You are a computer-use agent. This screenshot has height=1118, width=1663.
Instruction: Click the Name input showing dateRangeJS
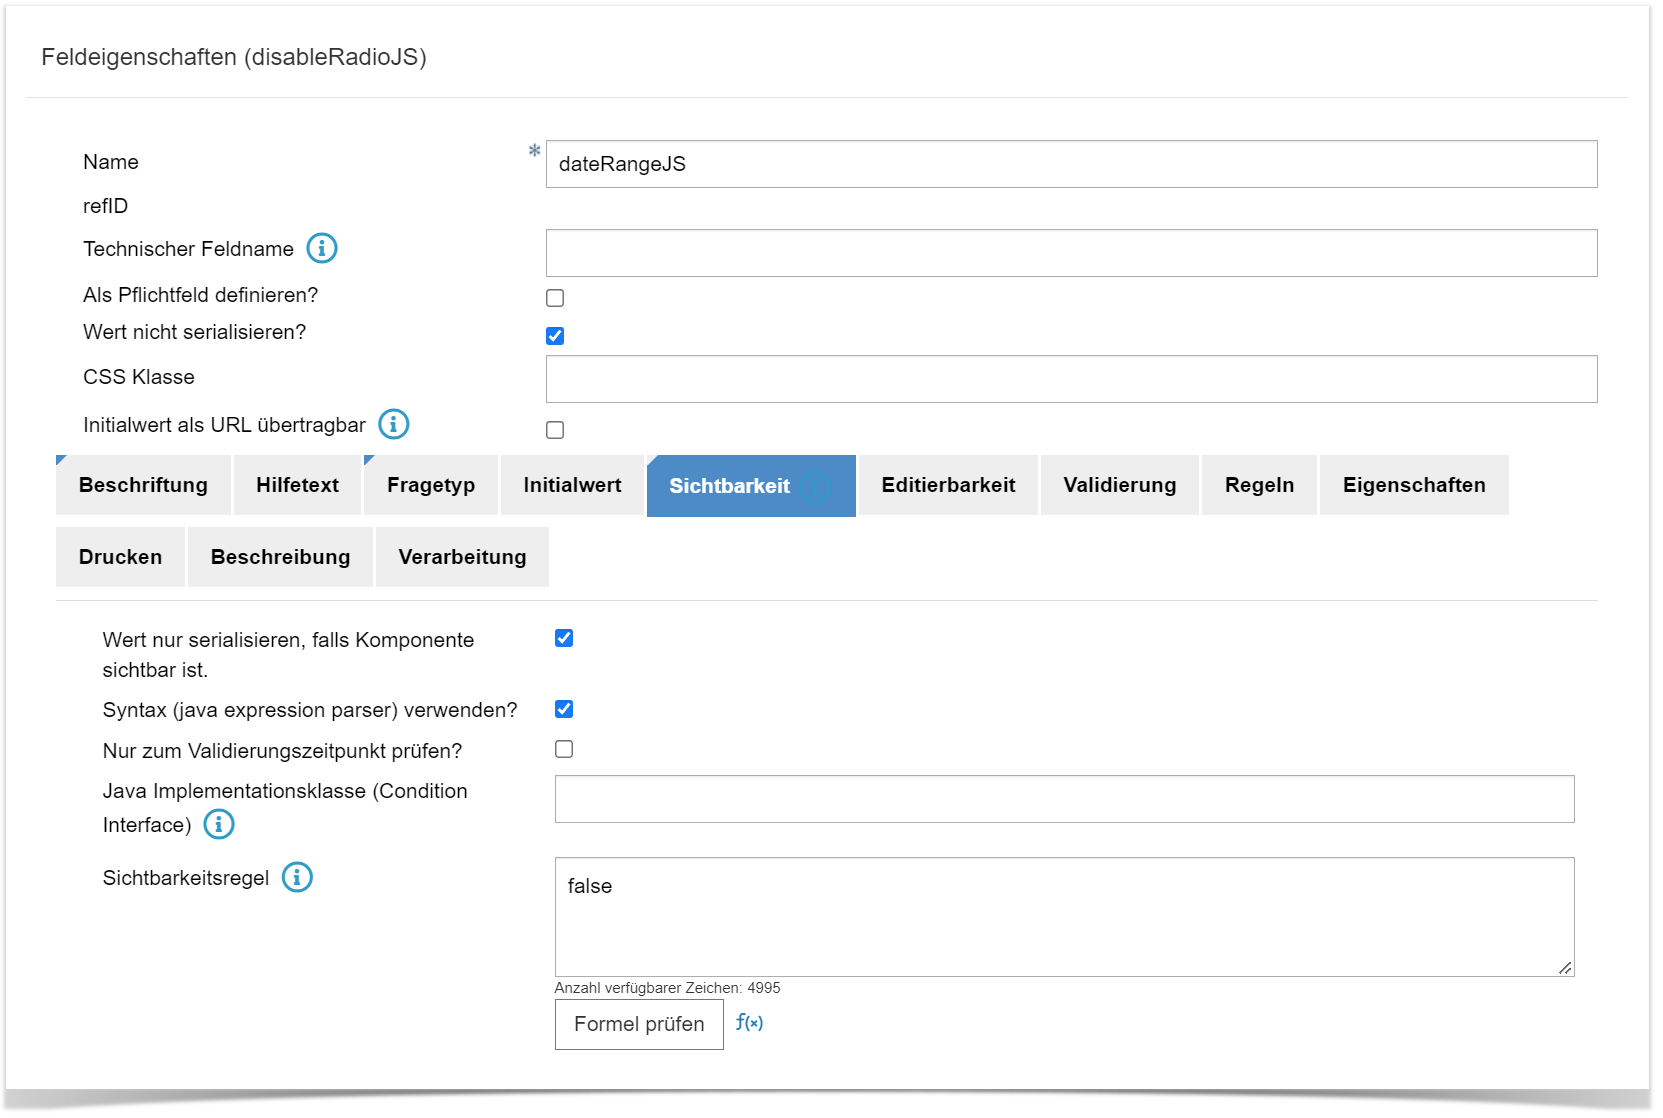(1070, 163)
